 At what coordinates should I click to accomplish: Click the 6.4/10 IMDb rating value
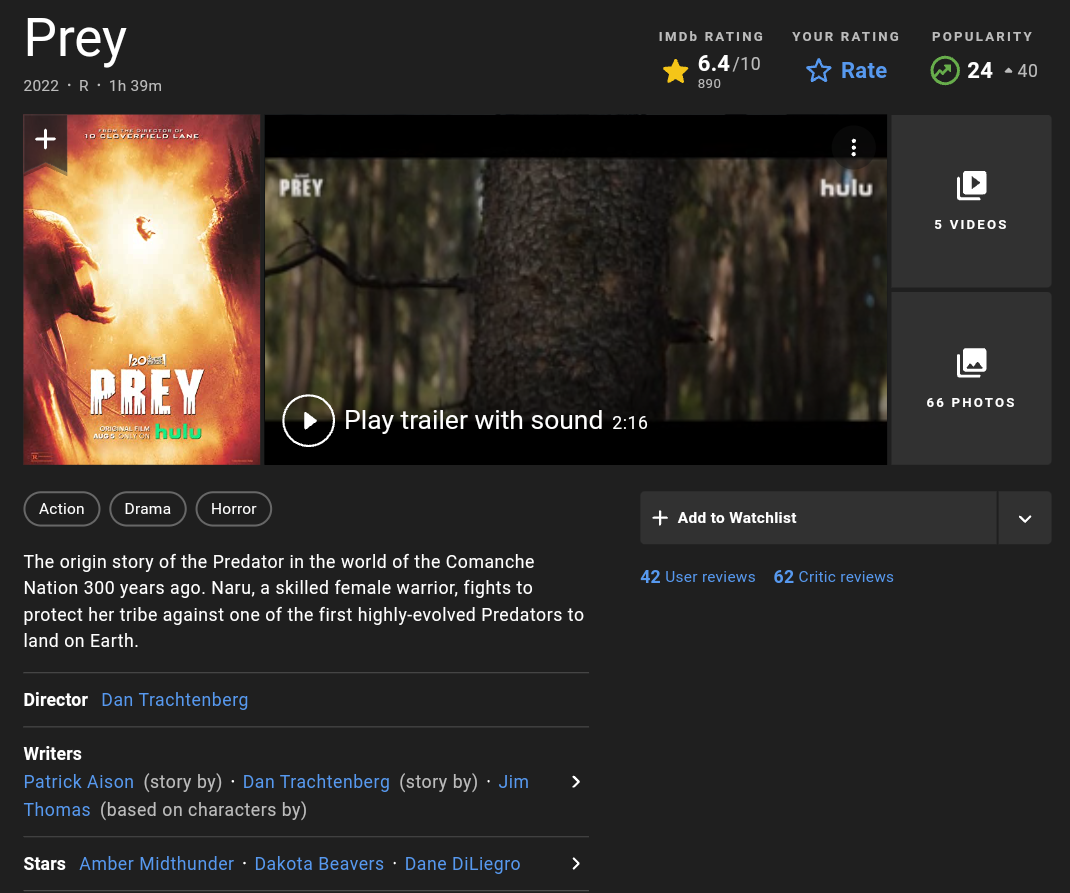click(728, 63)
